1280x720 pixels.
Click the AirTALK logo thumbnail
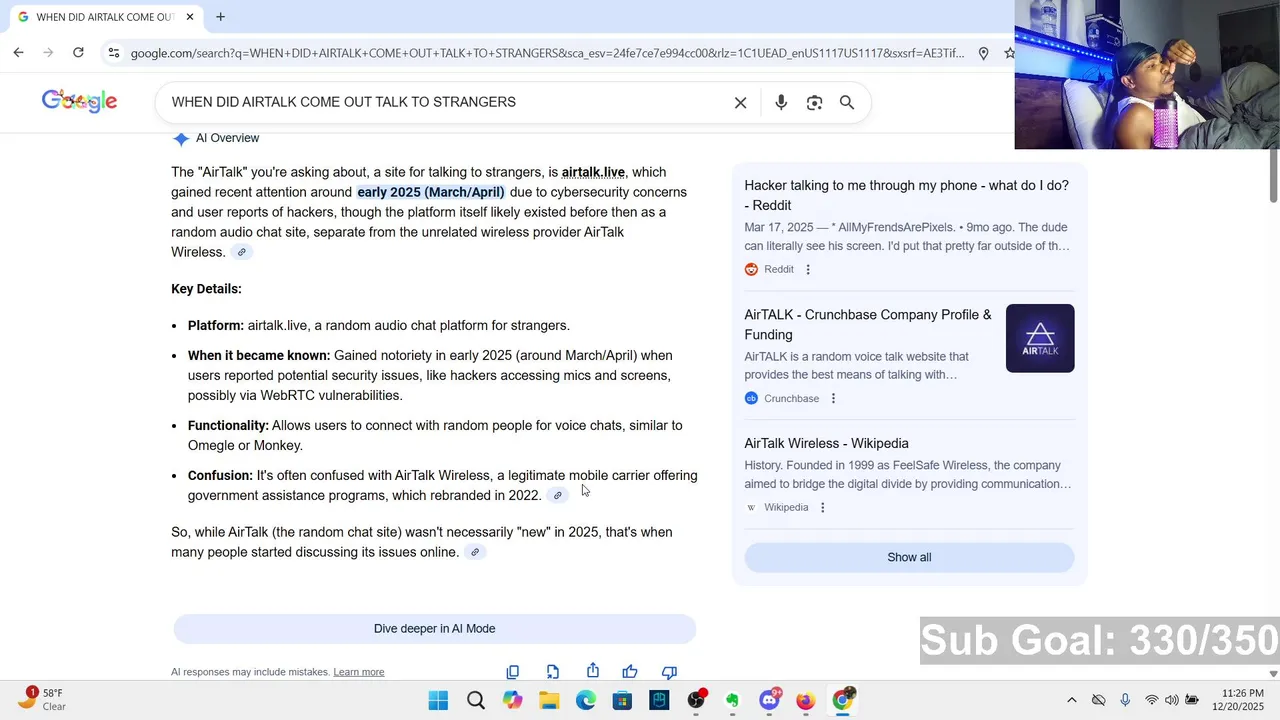coord(1040,338)
